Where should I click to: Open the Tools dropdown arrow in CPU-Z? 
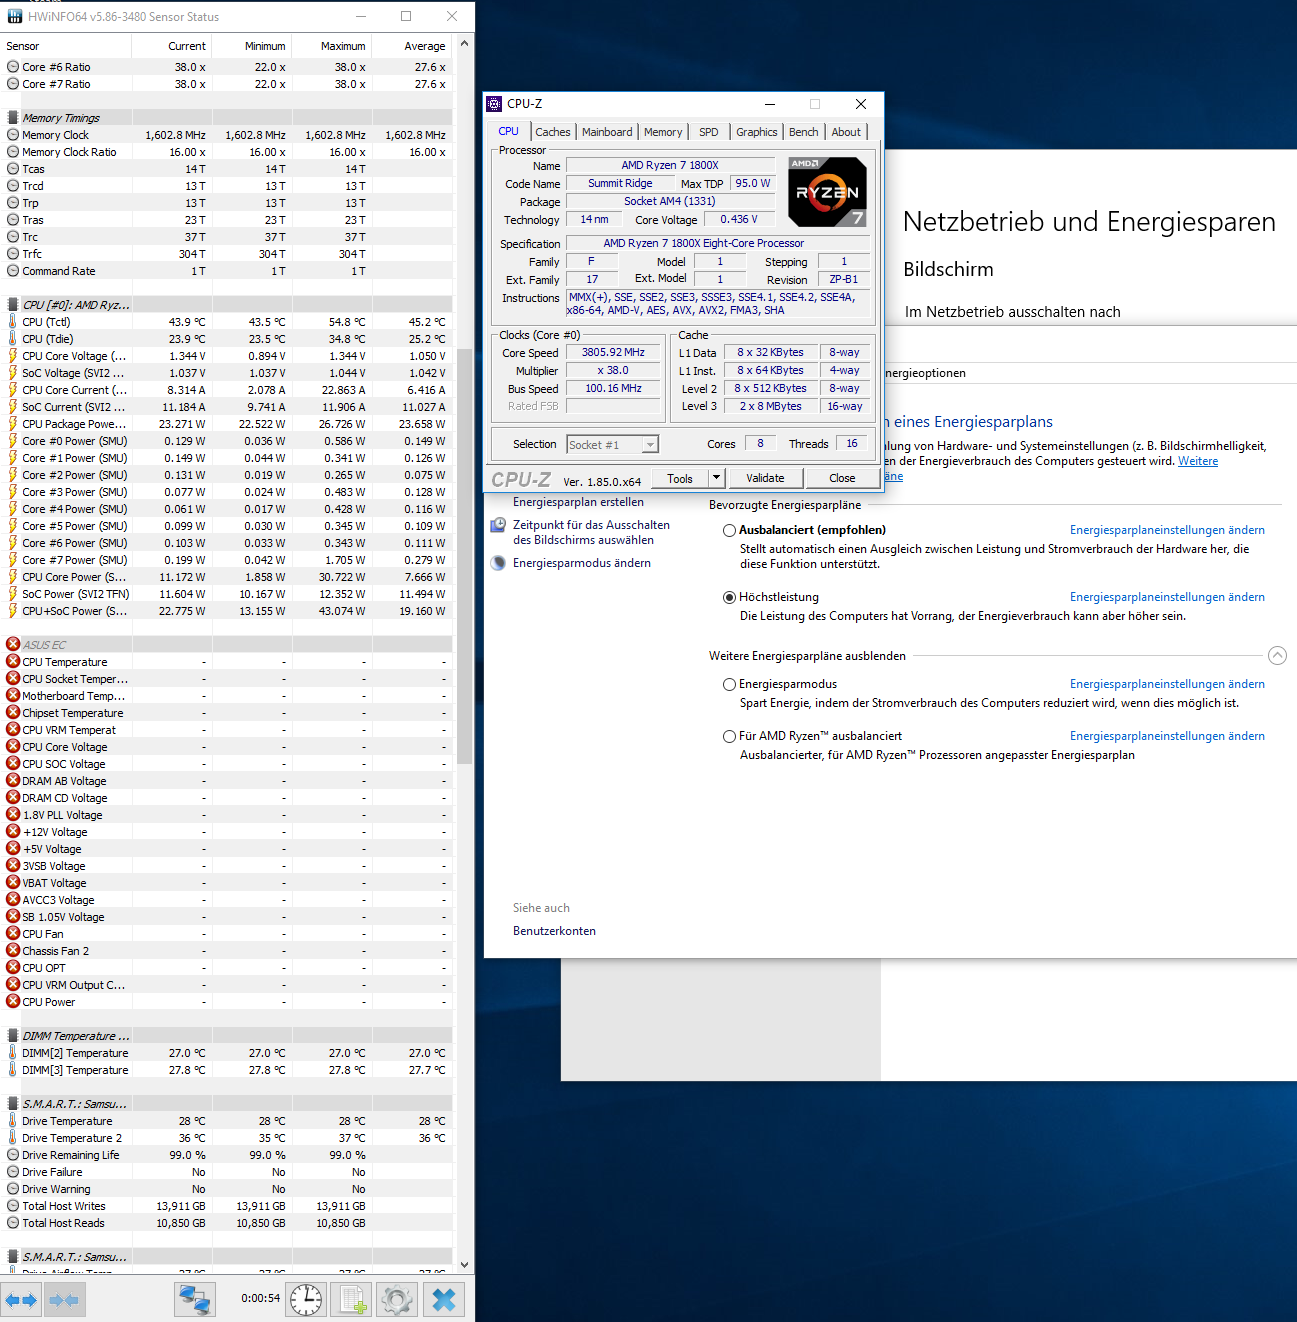tap(716, 478)
